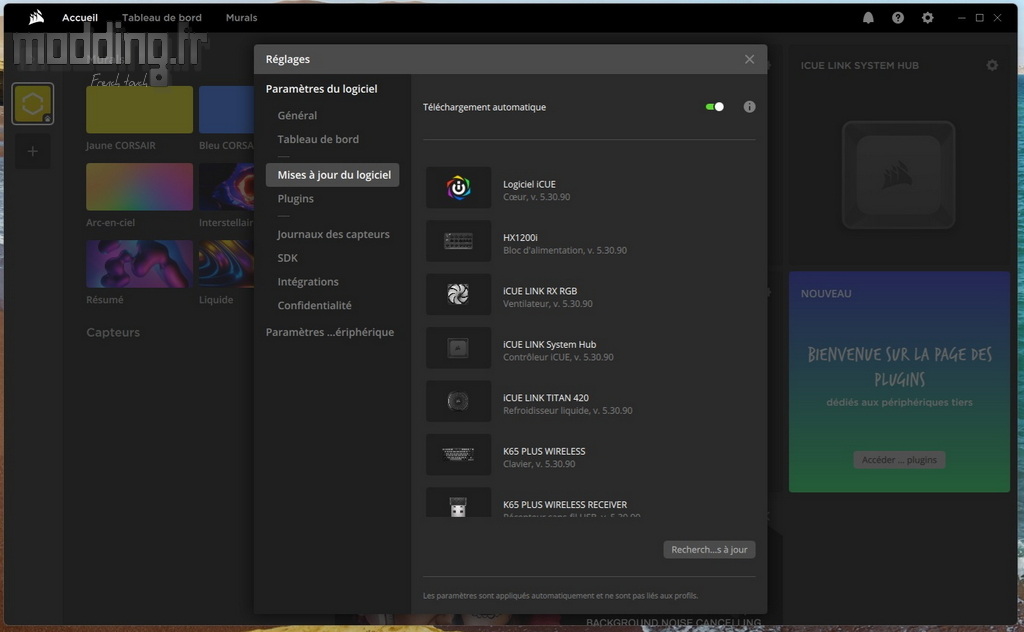Select Journaux des capteurs entry
This screenshot has width=1024, height=632.
click(x=332, y=234)
